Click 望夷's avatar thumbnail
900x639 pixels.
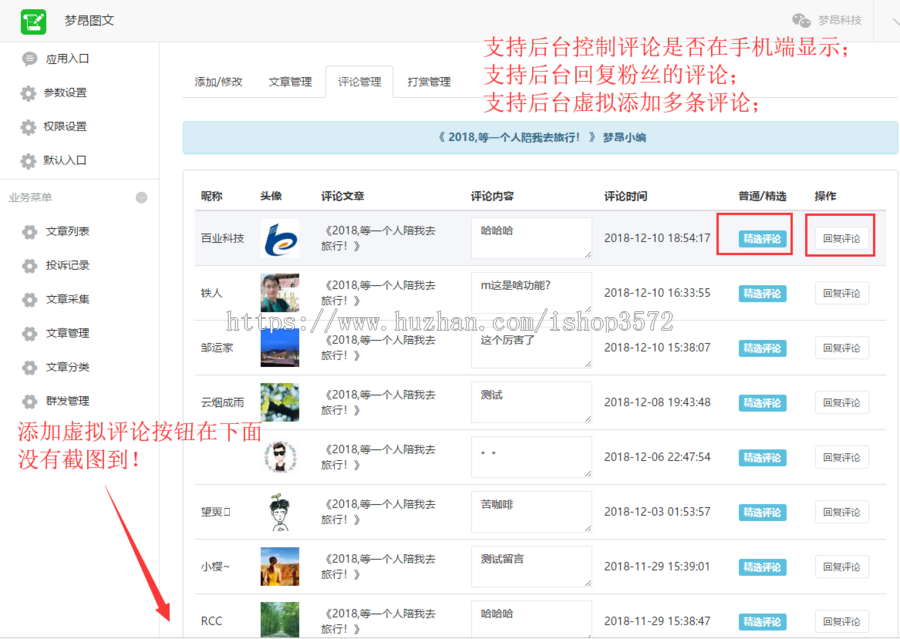[275, 512]
